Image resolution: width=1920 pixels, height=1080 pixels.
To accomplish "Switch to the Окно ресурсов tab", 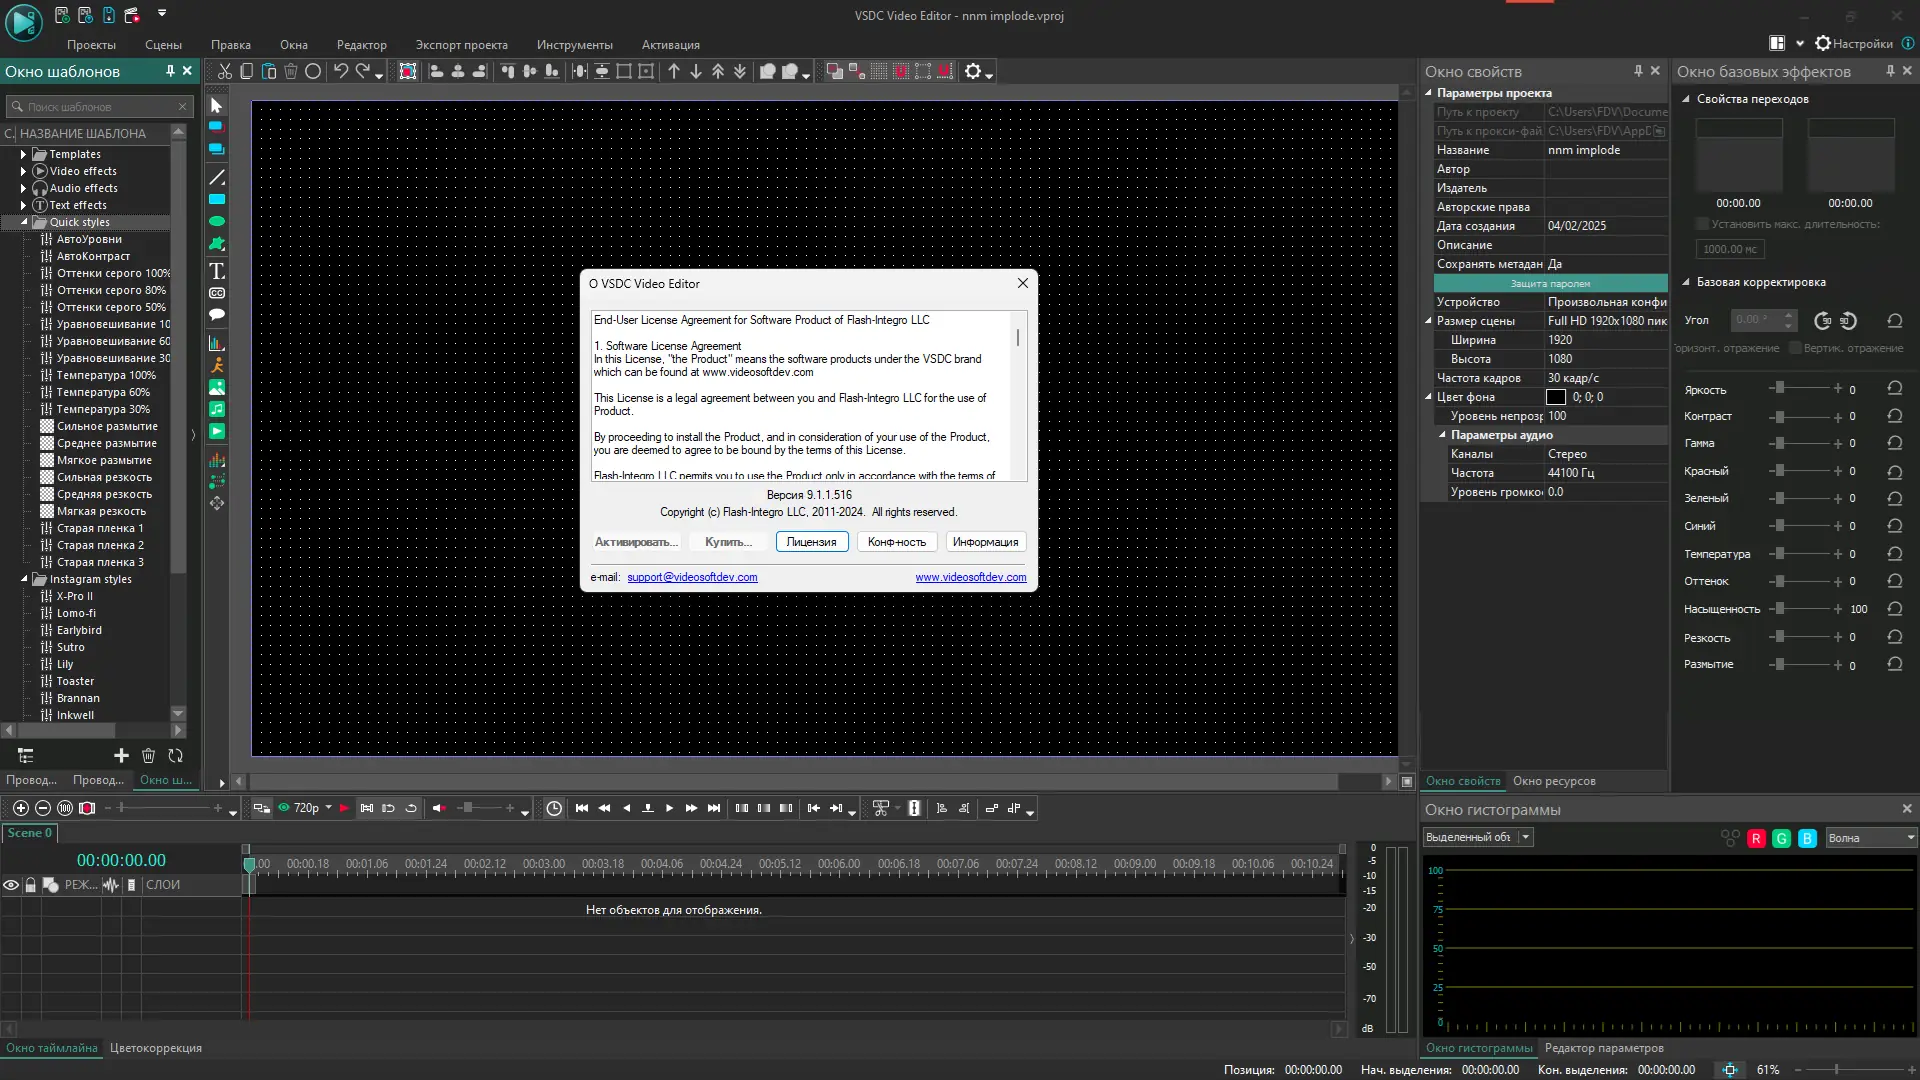I will 1554,781.
